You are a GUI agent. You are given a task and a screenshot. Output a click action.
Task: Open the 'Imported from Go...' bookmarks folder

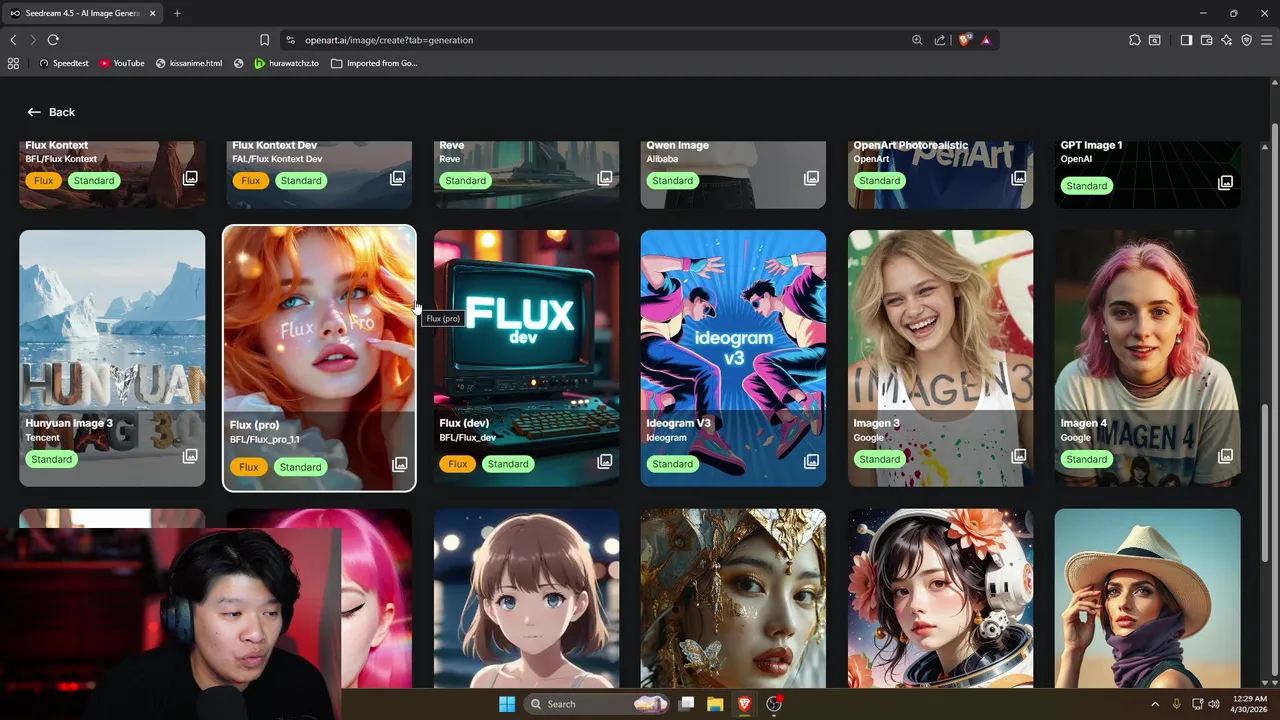coord(374,63)
